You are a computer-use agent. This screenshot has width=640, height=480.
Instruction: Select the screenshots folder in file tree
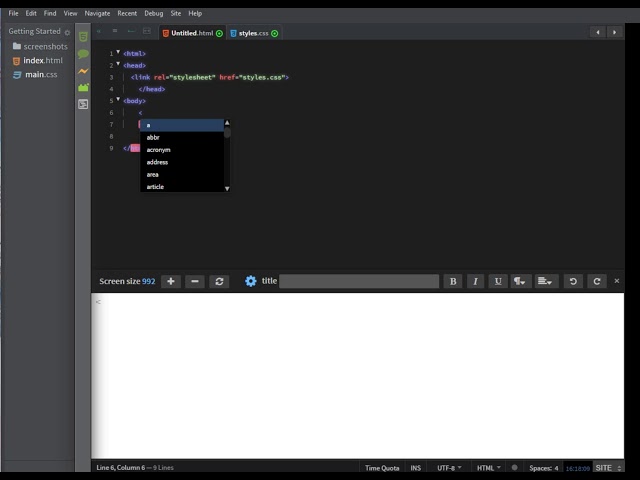coord(40,47)
